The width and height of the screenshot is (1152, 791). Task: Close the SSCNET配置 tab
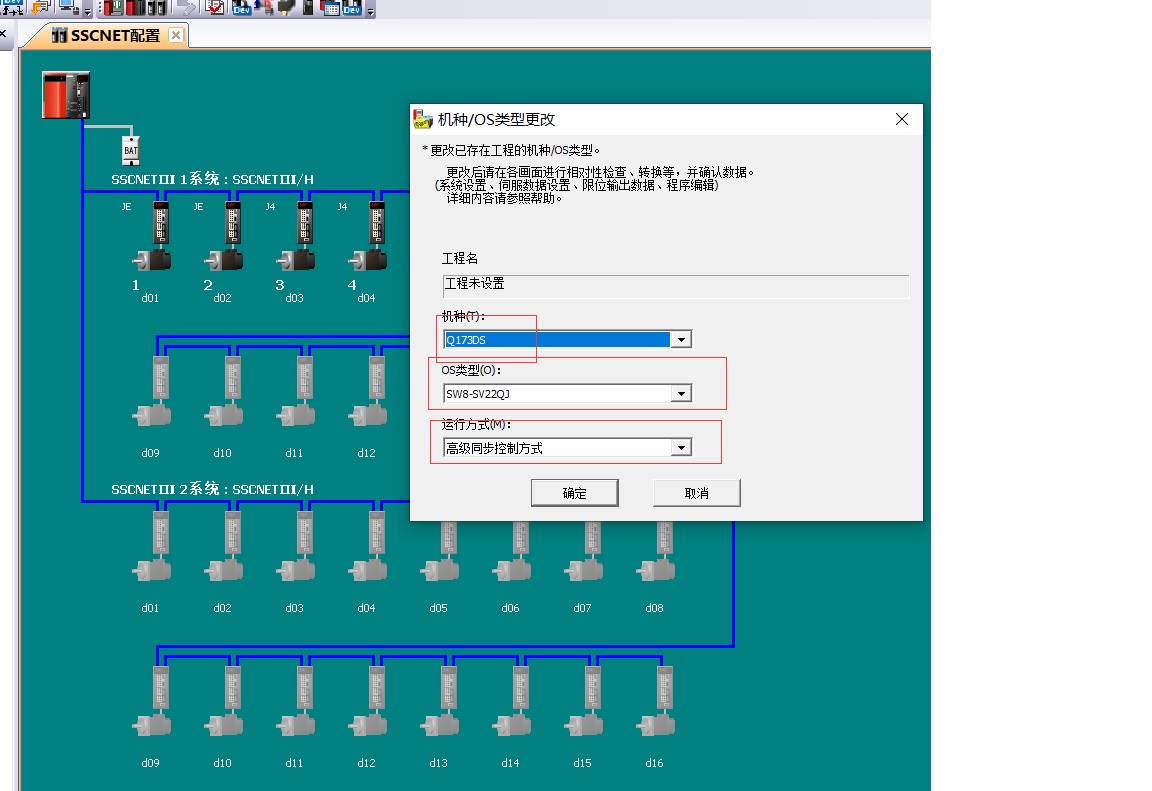coord(176,35)
